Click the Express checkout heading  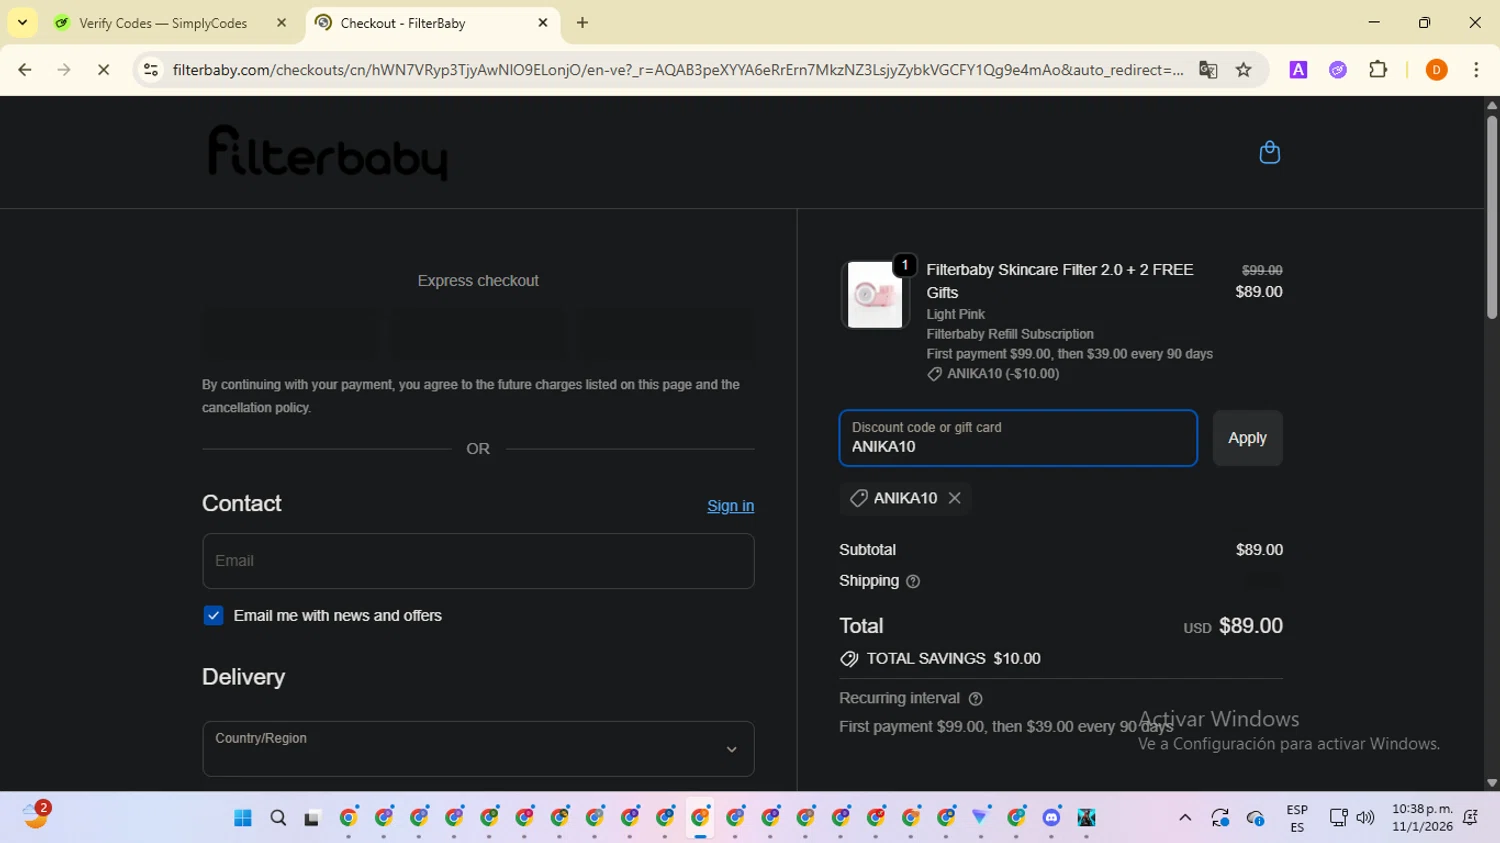(478, 281)
